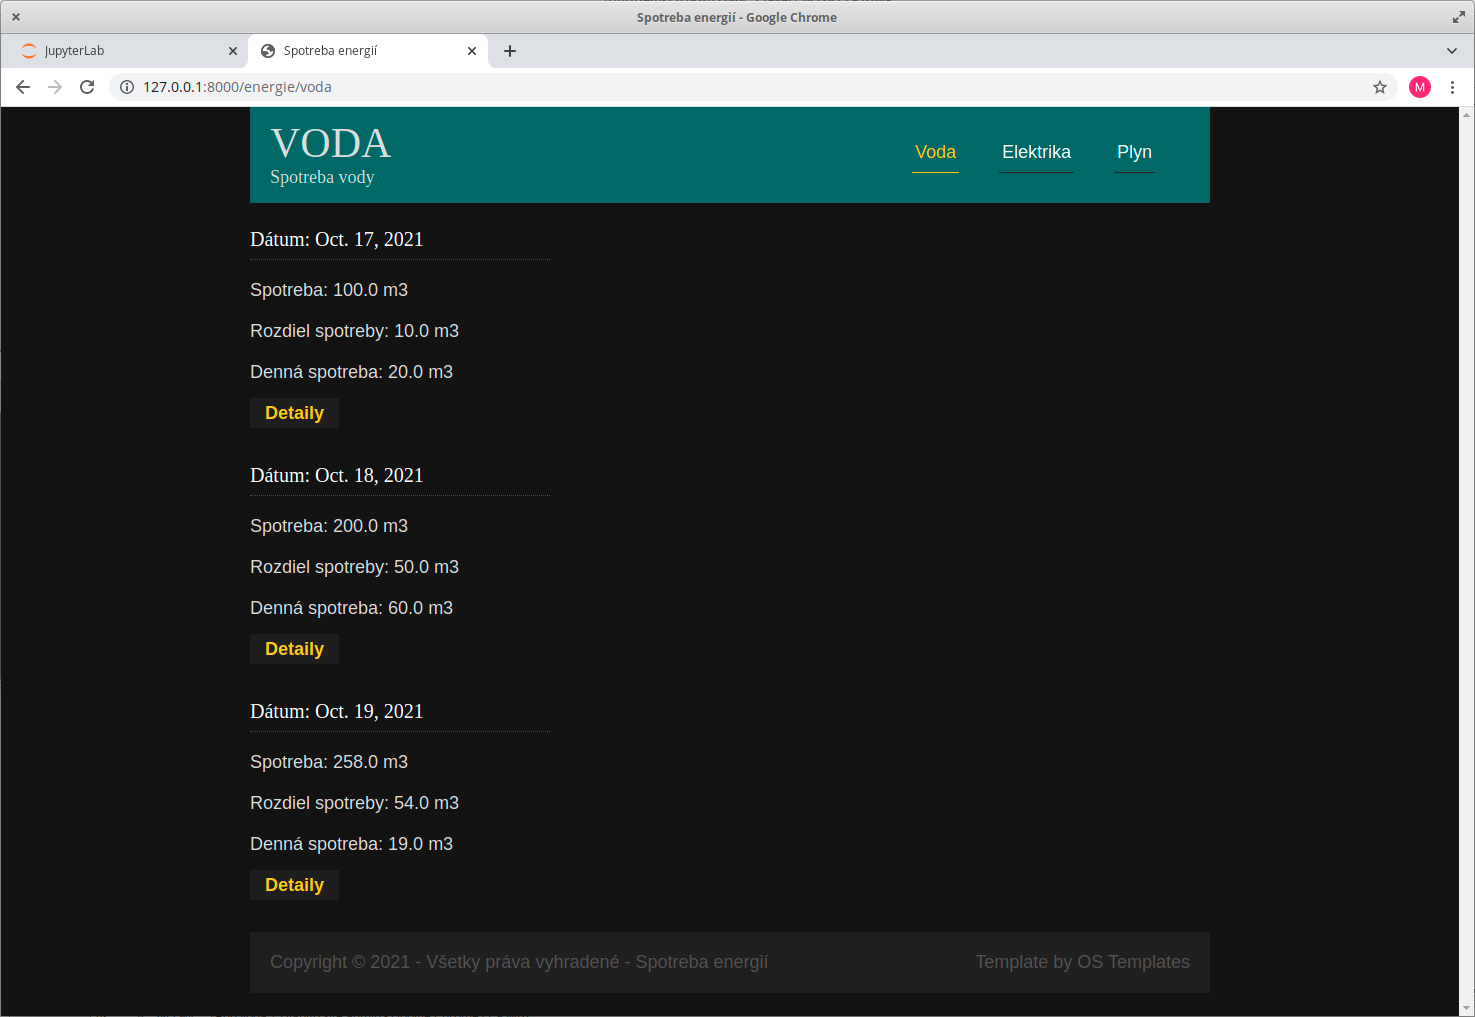1475x1017 pixels.
Task: Select the Elektrika navigation item
Action: coord(1036,152)
